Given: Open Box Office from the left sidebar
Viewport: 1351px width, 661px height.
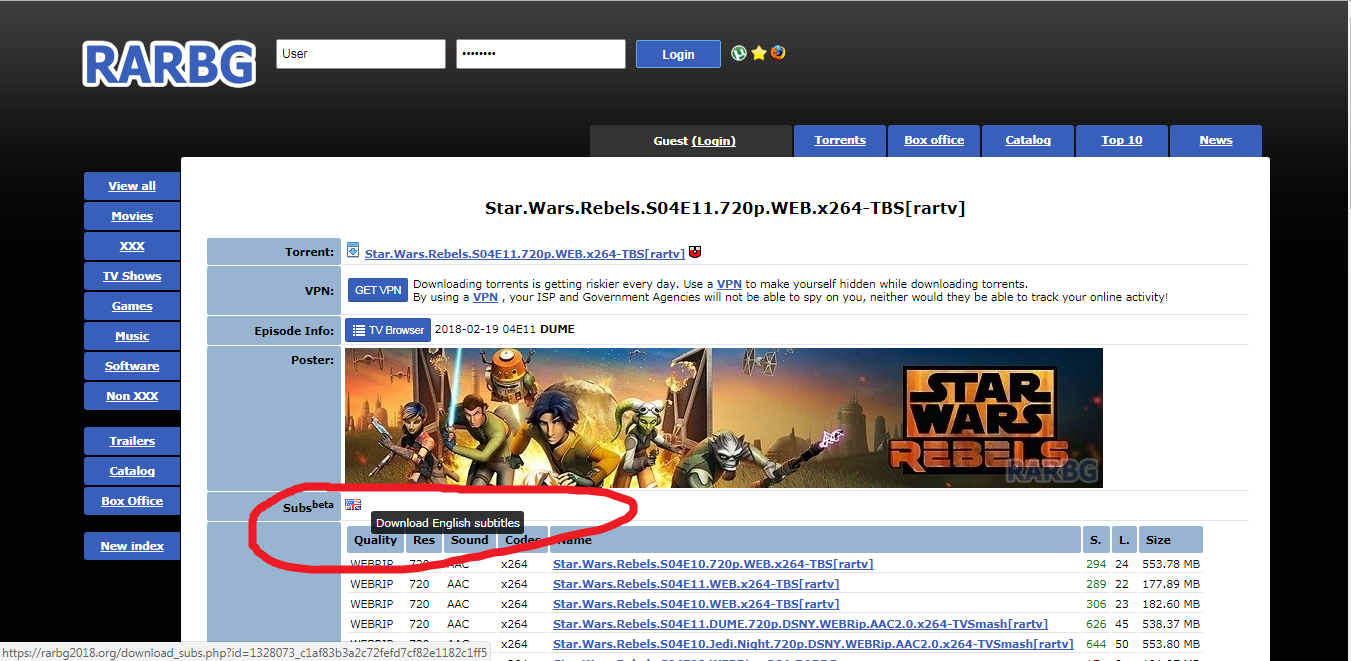Looking at the screenshot, I should pyautogui.click(x=132, y=501).
